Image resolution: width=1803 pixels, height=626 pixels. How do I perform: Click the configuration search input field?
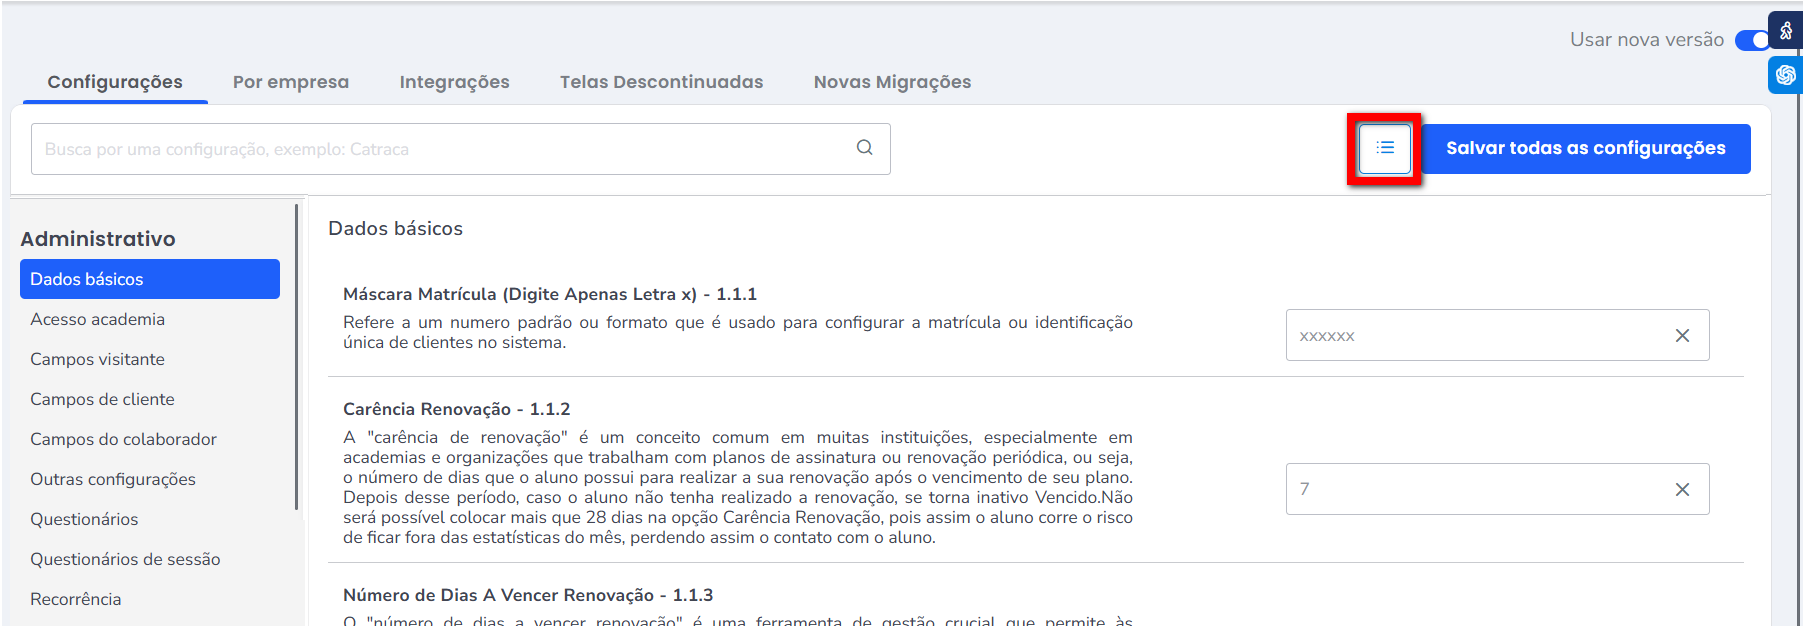440,149
